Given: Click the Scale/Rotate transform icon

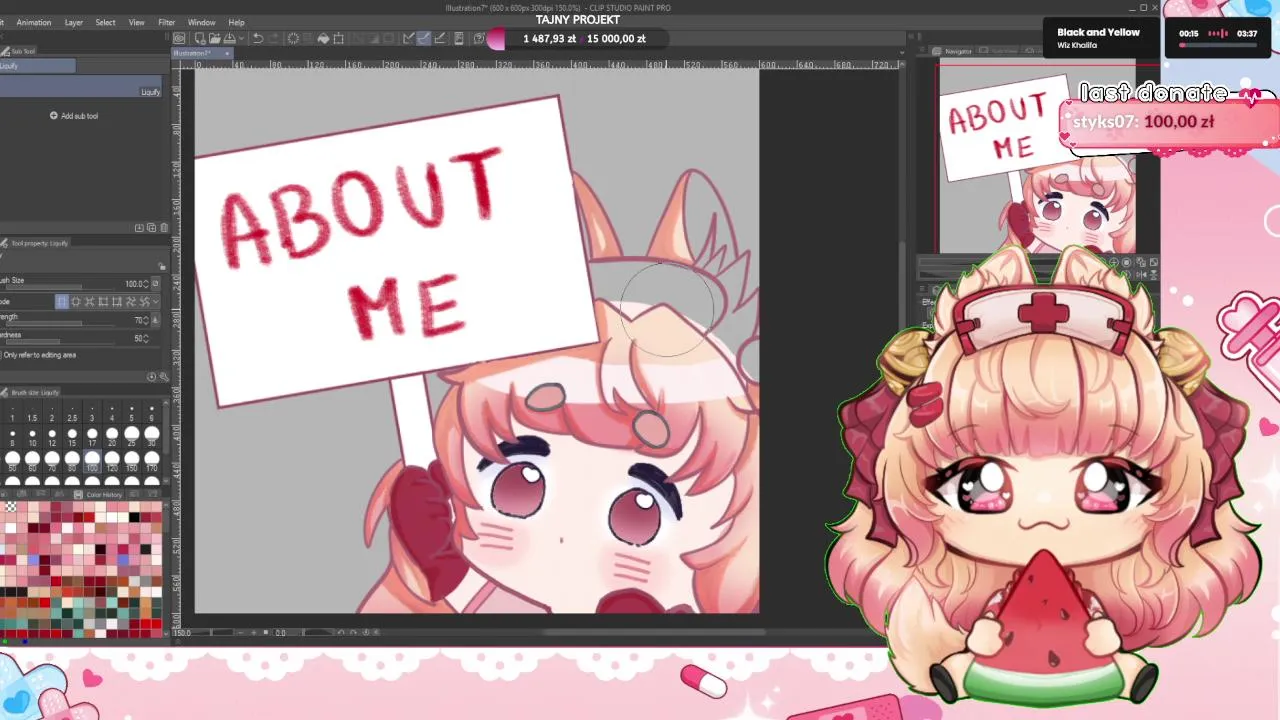Looking at the screenshot, I should click(x=338, y=39).
